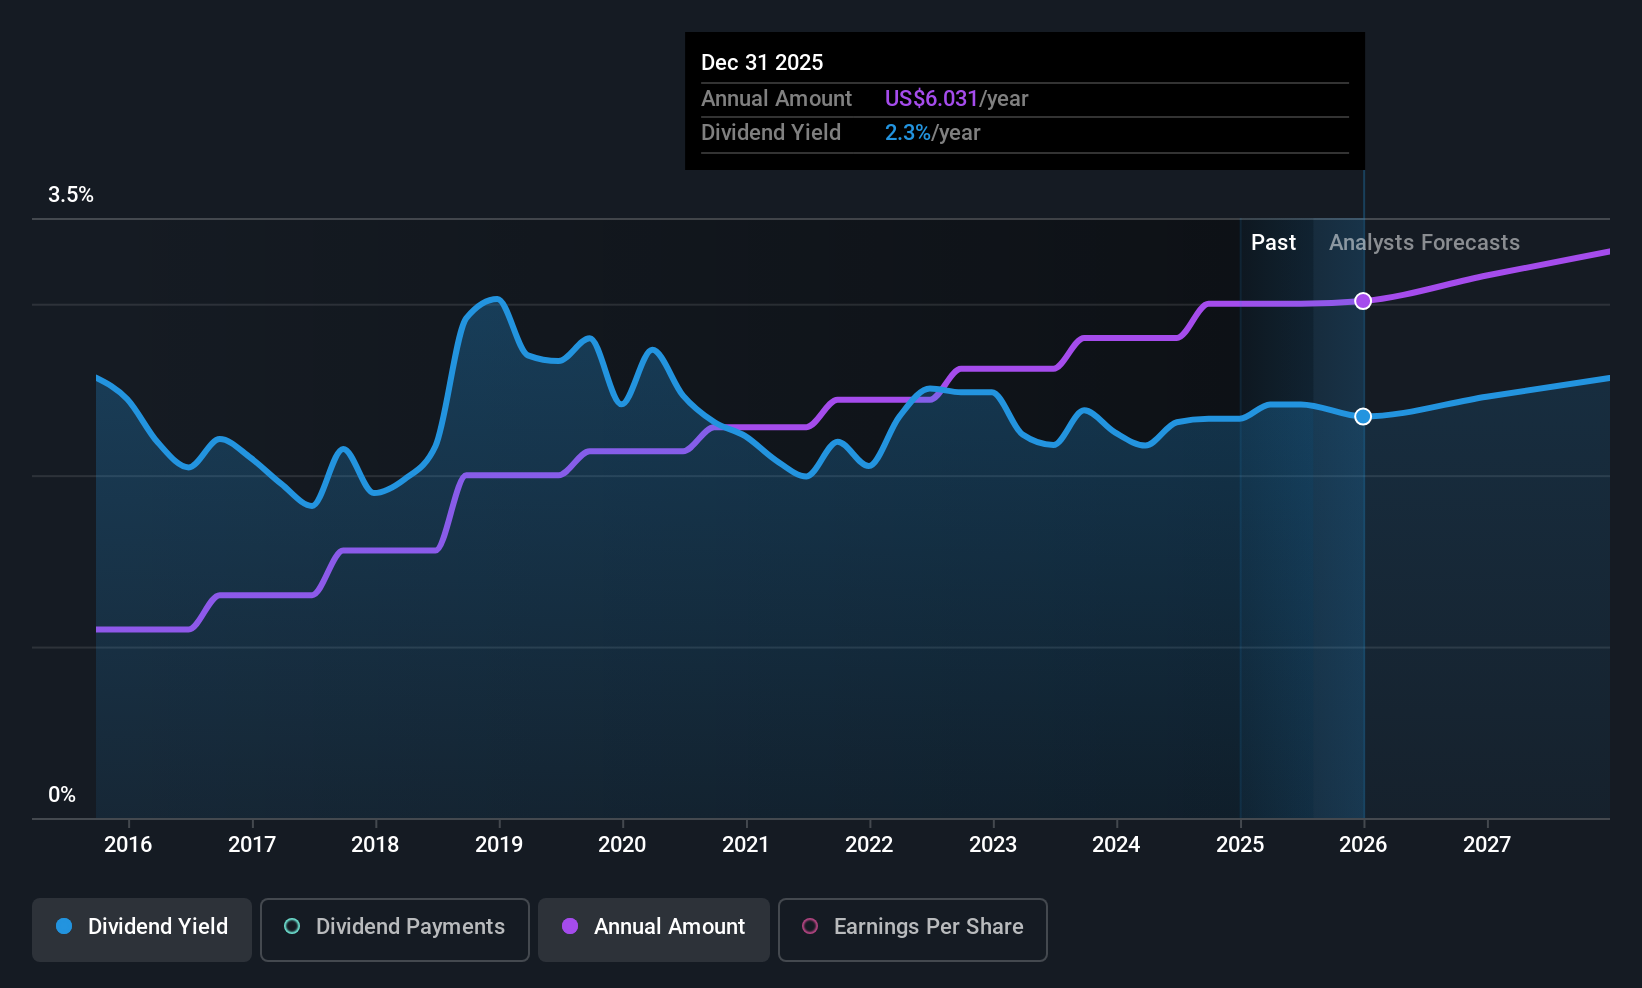
Task: Select the 2017 x-axis label
Action: click(x=252, y=844)
